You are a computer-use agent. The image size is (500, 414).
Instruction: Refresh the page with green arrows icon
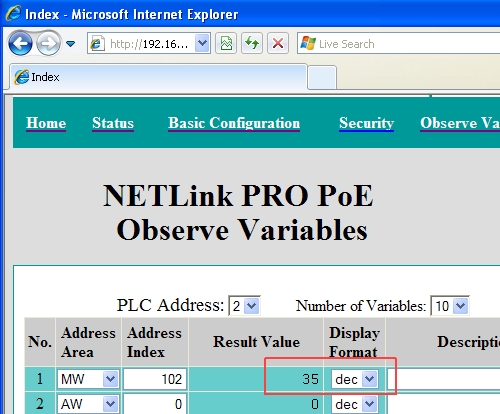point(252,43)
